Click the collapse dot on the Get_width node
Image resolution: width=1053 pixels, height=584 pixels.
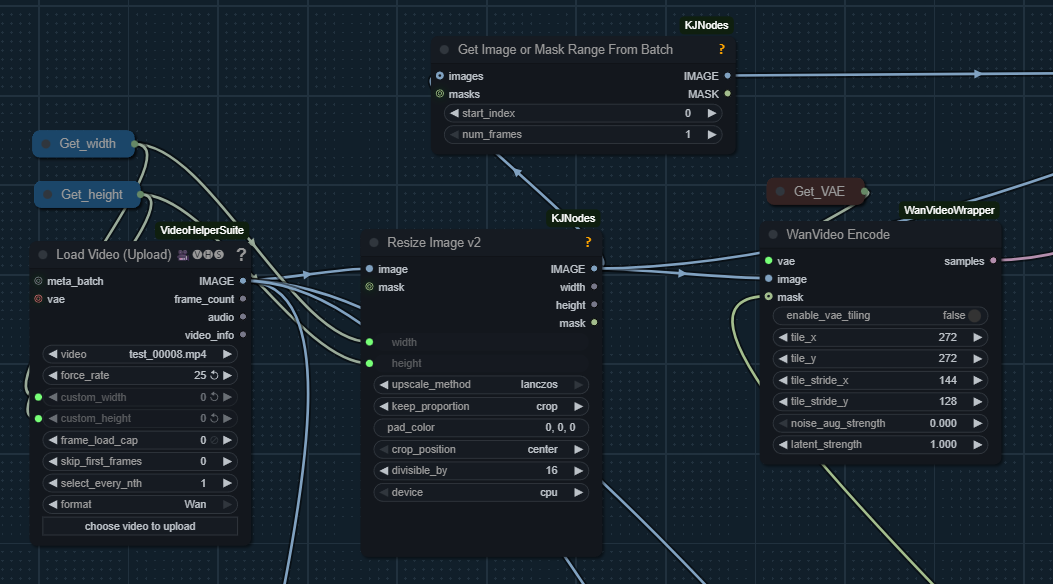[x=46, y=144]
